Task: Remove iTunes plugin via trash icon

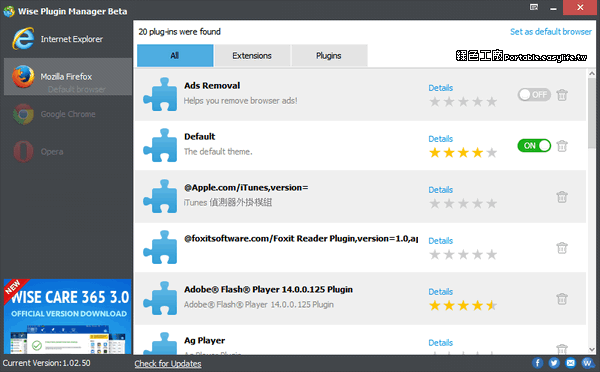Action: pyautogui.click(x=562, y=197)
